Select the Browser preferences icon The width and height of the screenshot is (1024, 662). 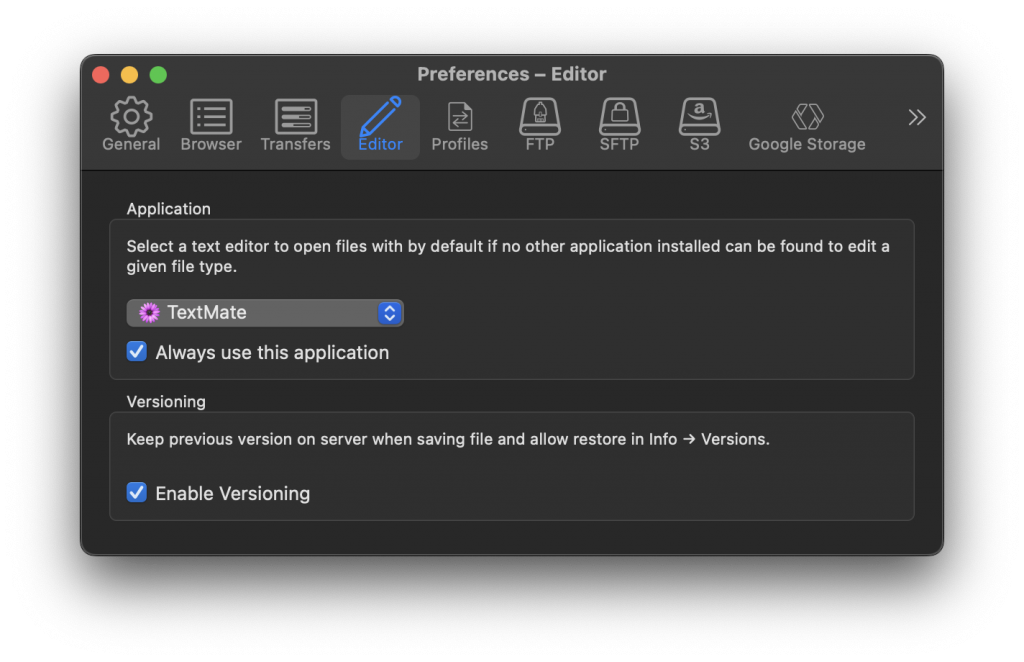tap(211, 116)
